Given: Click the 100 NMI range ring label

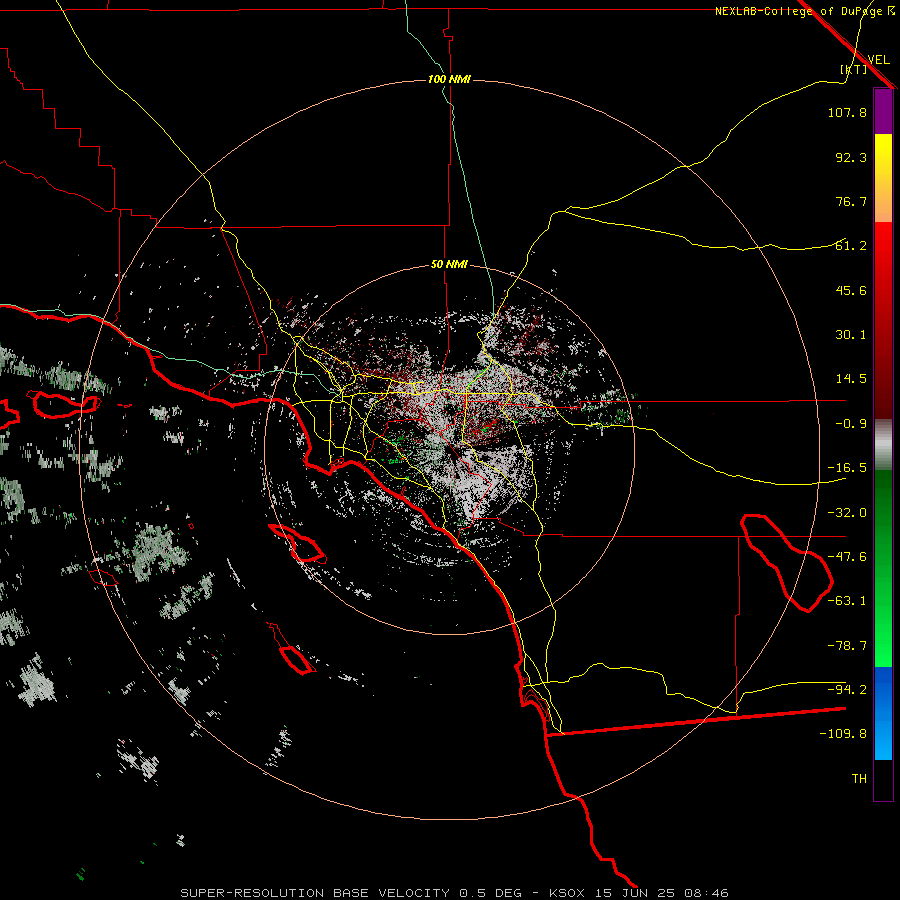Looking at the screenshot, I should (449, 79).
